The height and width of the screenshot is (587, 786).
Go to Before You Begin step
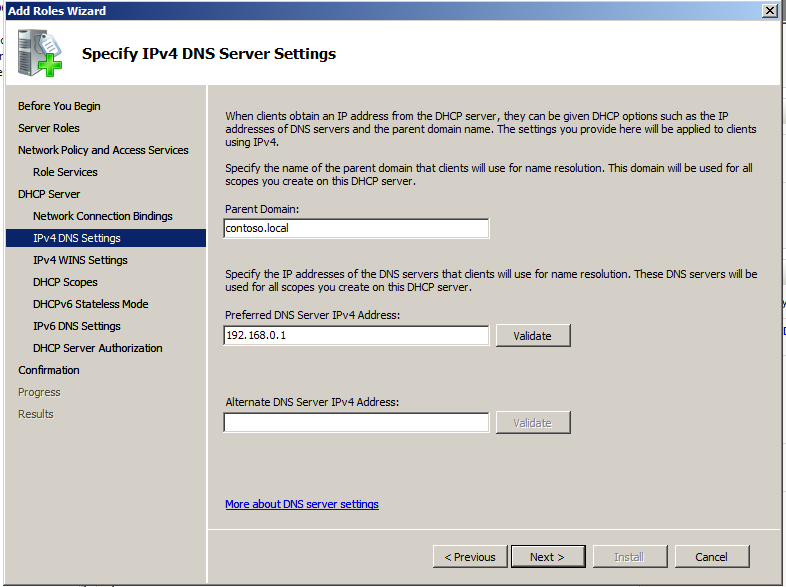tap(59, 106)
